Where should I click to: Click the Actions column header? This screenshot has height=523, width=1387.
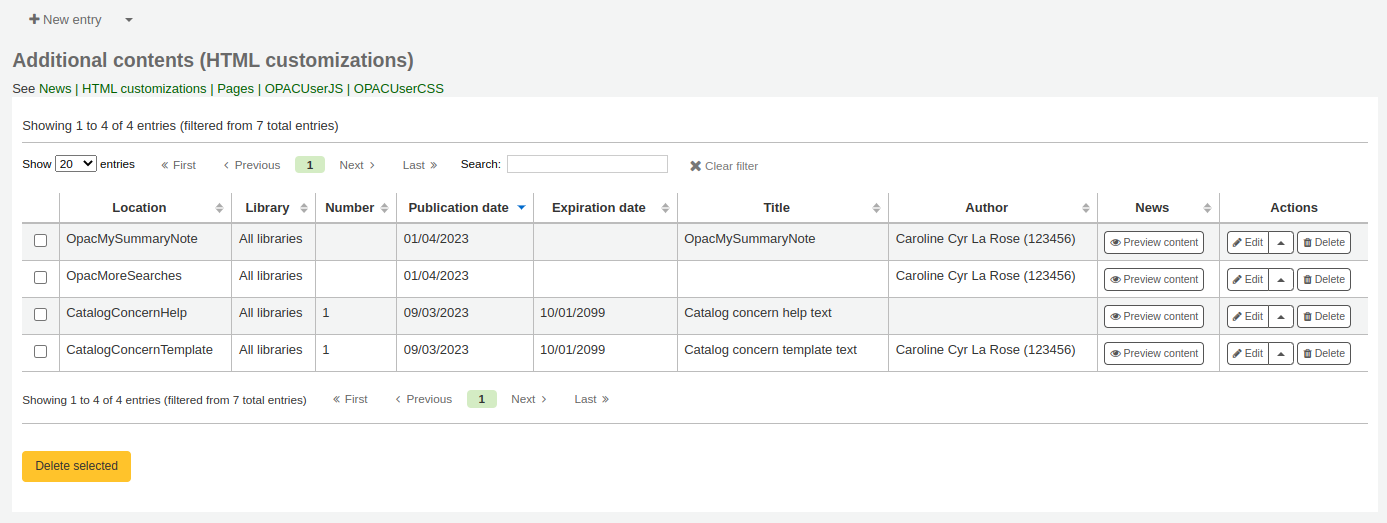[x=1294, y=208]
